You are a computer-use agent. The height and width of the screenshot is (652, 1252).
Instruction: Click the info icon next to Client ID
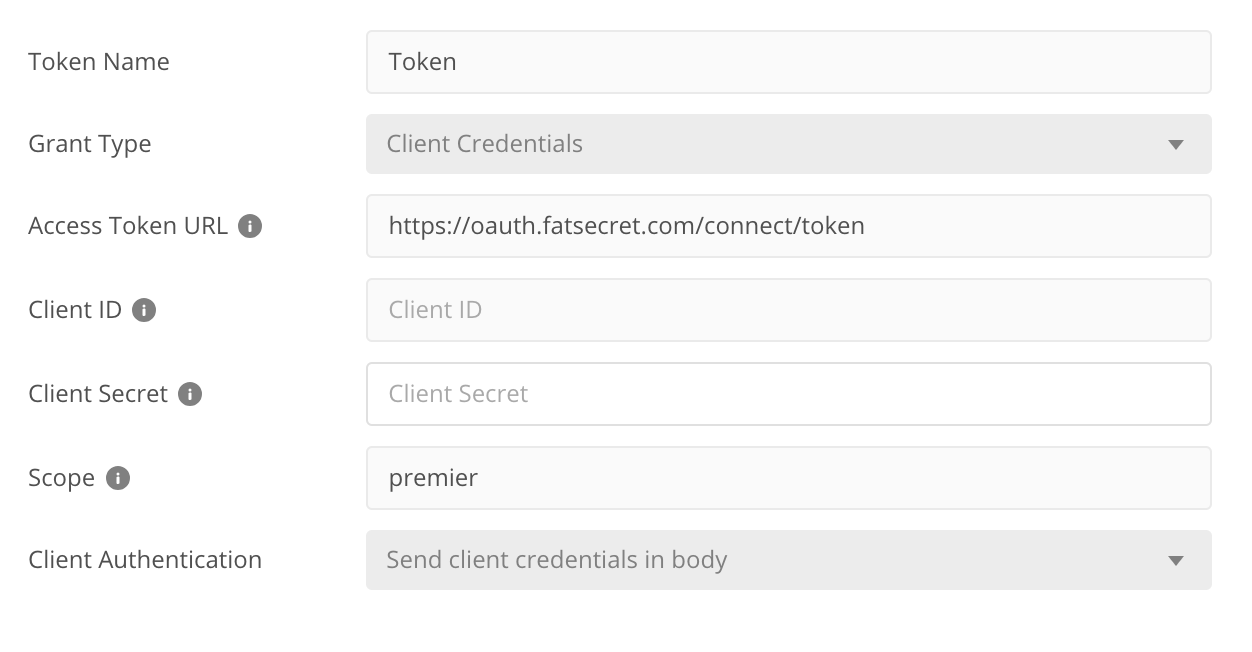[144, 310]
